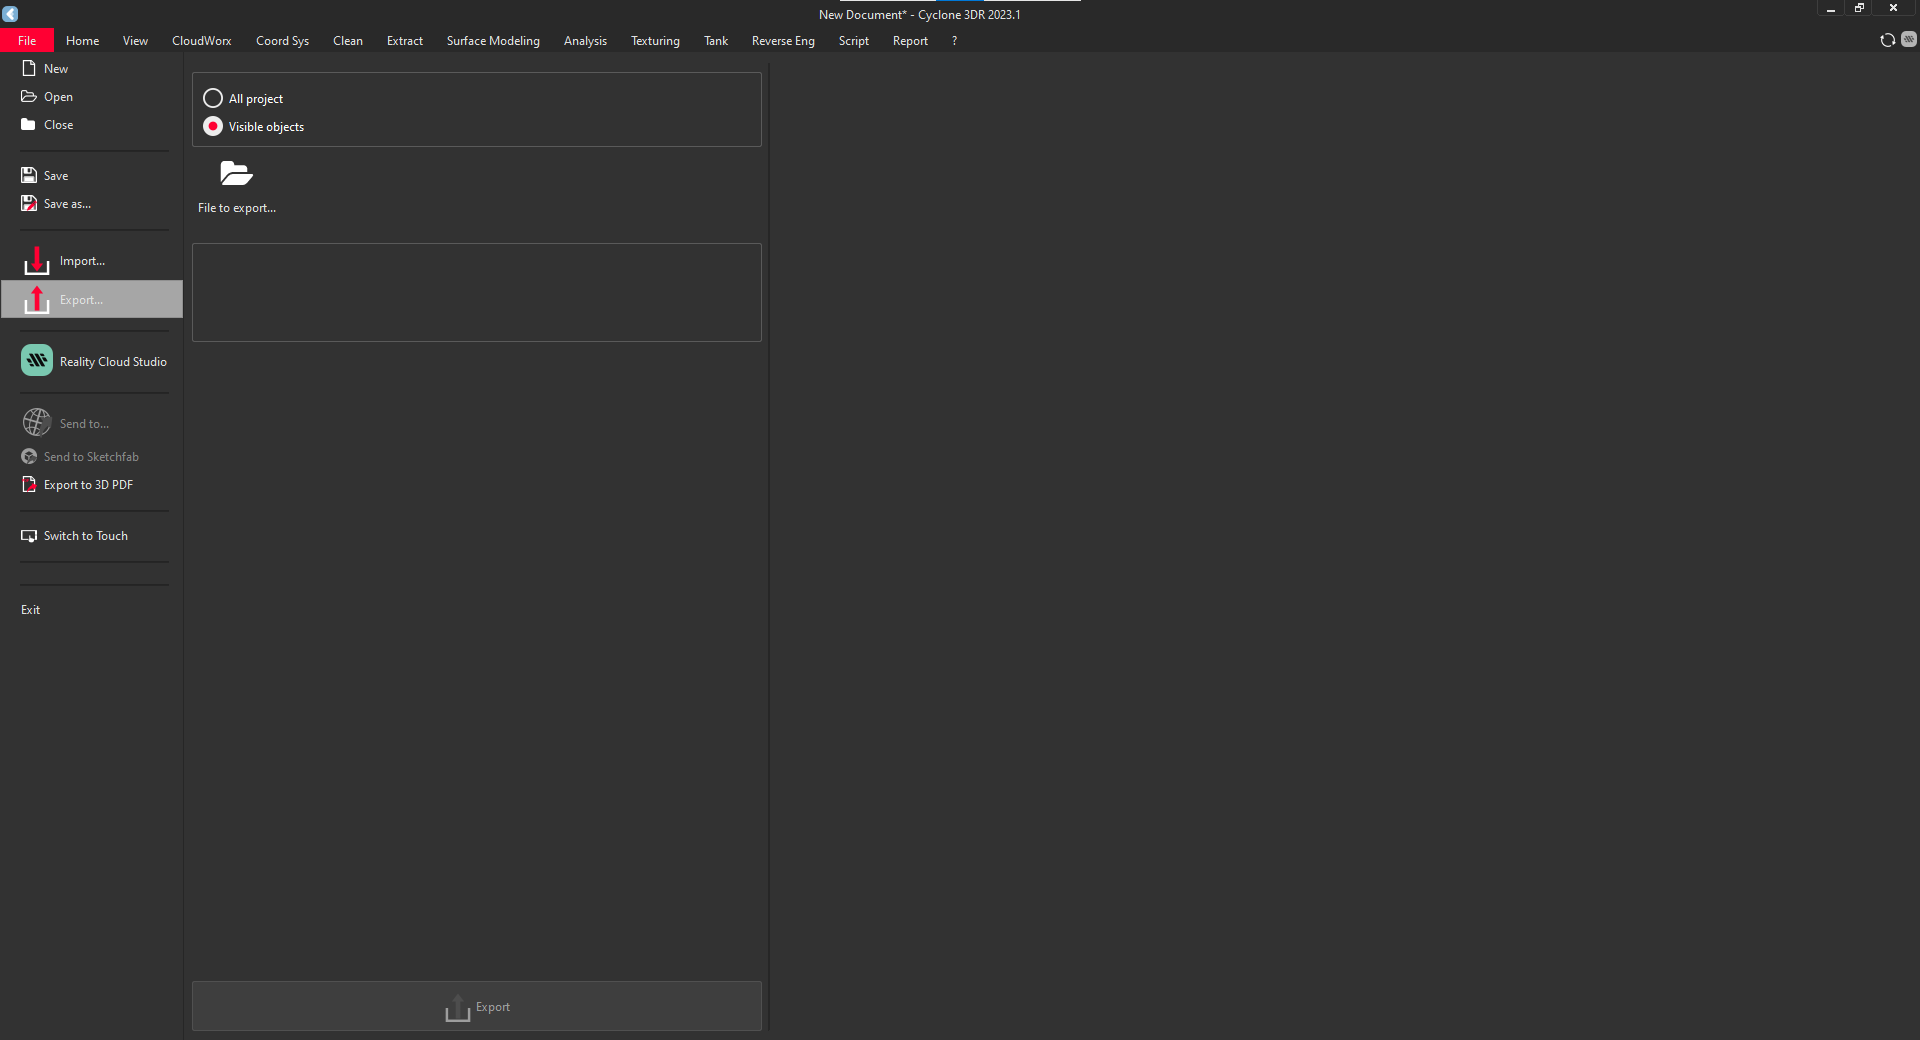The width and height of the screenshot is (1920, 1040).
Task: Open the Surface Modeling tab
Action: [x=493, y=41]
